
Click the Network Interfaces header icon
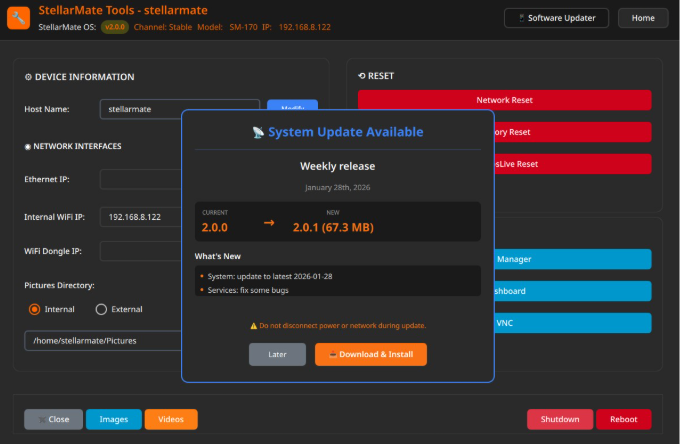[28, 146]
